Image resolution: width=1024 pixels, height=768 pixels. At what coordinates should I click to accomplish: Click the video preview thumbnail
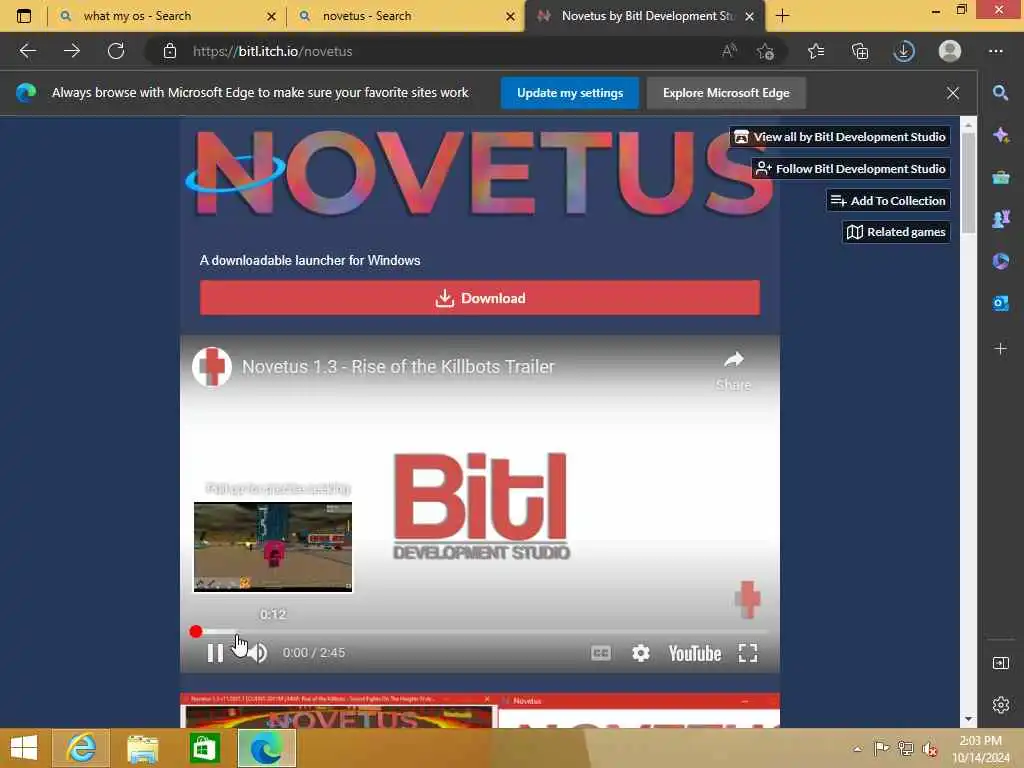[x=273, y=547]
